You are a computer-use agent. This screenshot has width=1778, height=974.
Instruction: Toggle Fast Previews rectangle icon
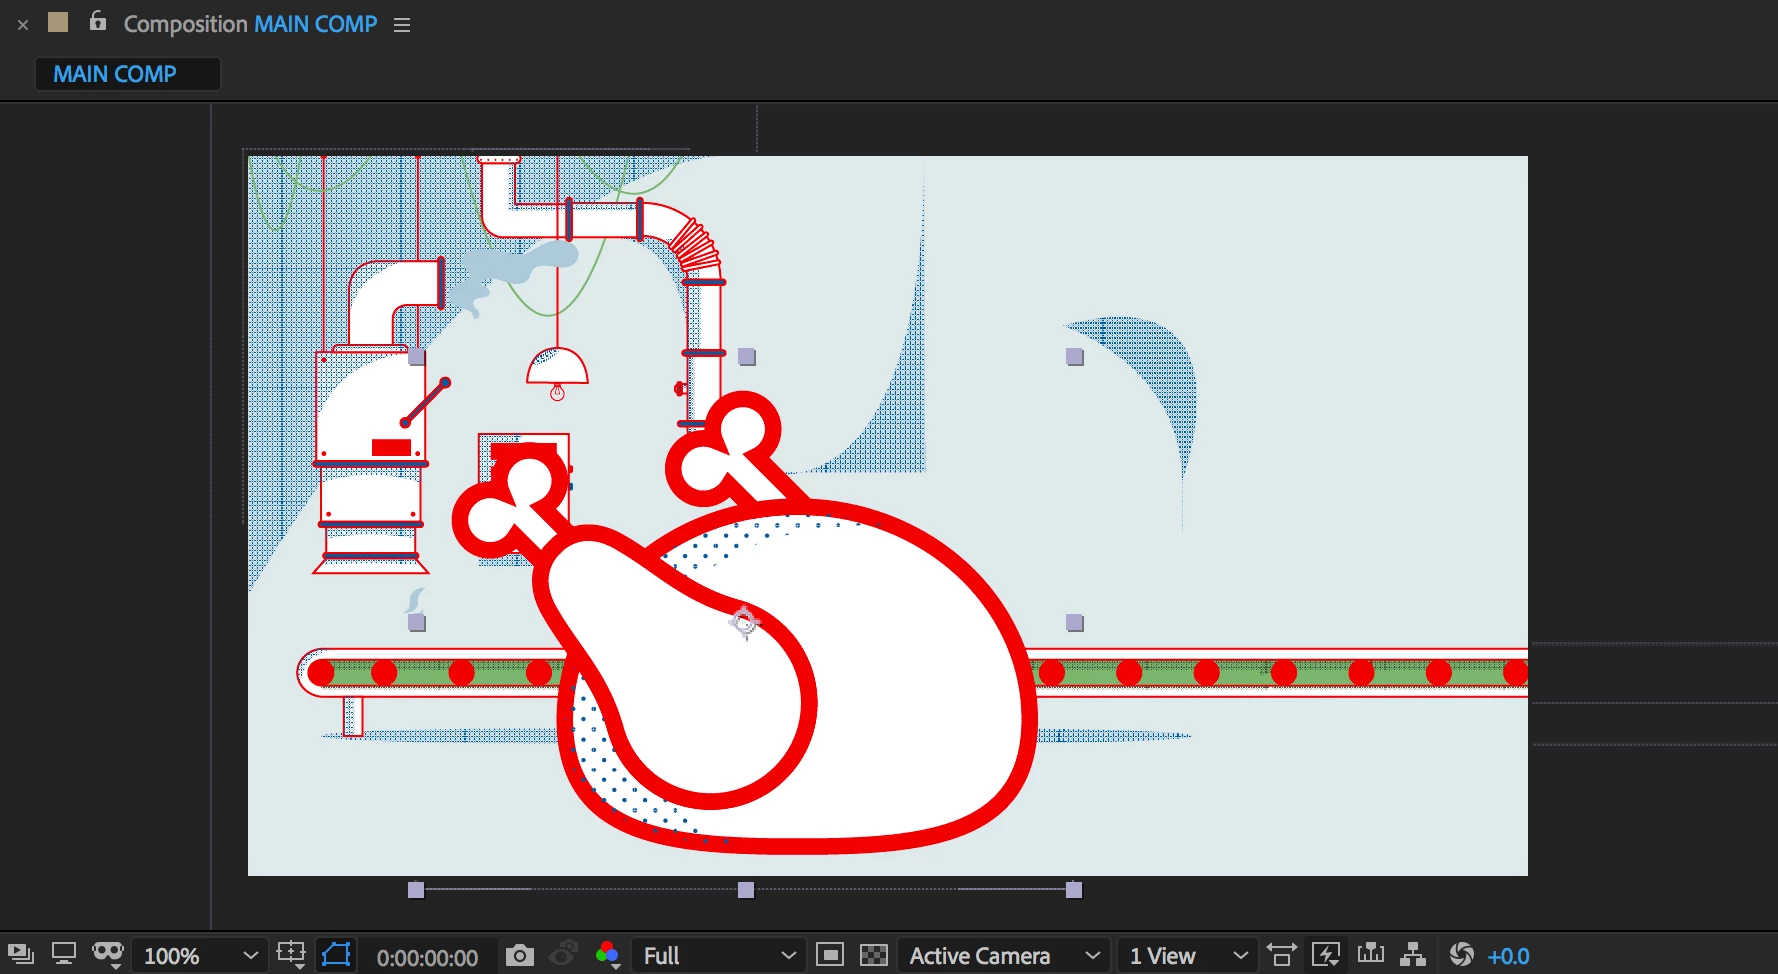(x=830, y=955)
